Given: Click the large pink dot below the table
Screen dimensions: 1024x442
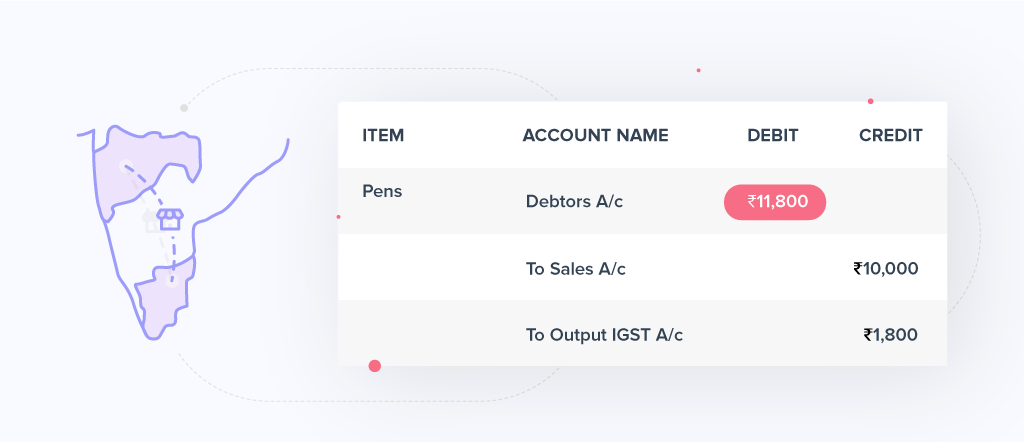Looking at the screenshot, I should coord(375,366).
